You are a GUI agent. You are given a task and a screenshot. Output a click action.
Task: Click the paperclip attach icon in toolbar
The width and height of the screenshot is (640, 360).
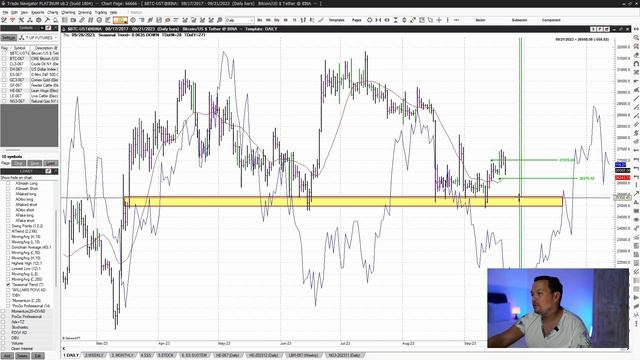[x=82, y=20]
